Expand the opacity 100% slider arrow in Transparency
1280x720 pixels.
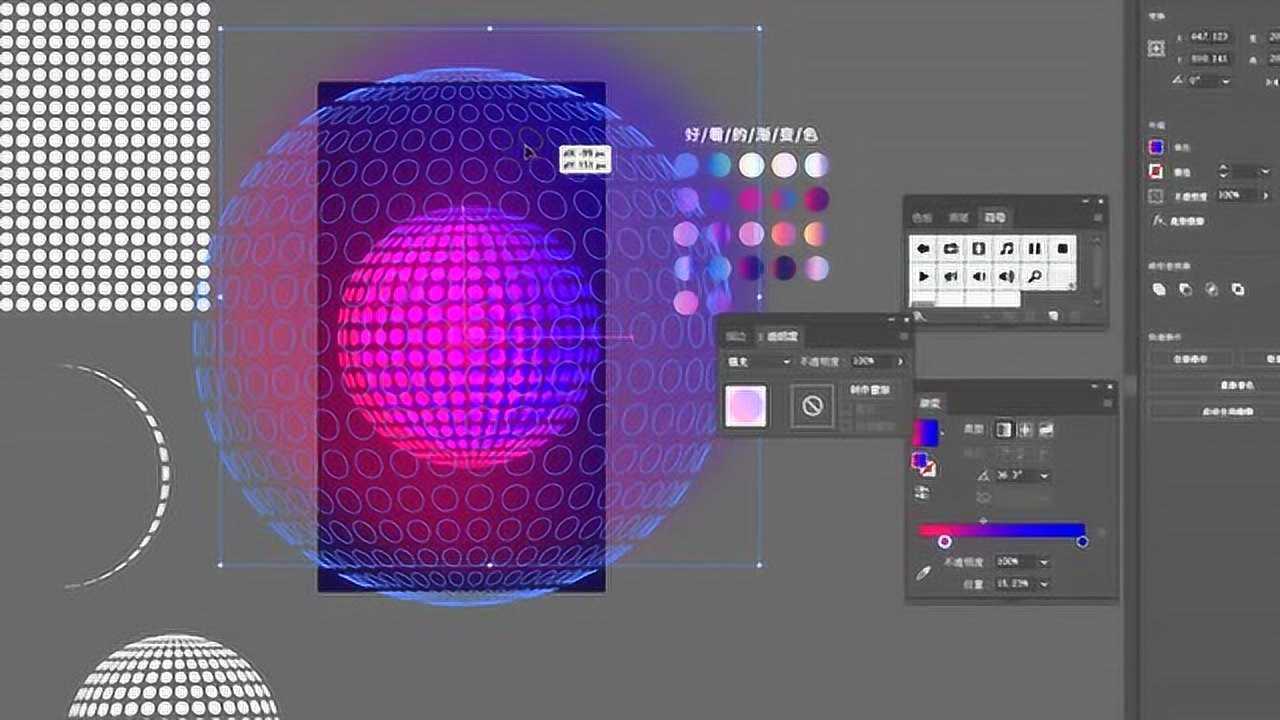[900, 362]
